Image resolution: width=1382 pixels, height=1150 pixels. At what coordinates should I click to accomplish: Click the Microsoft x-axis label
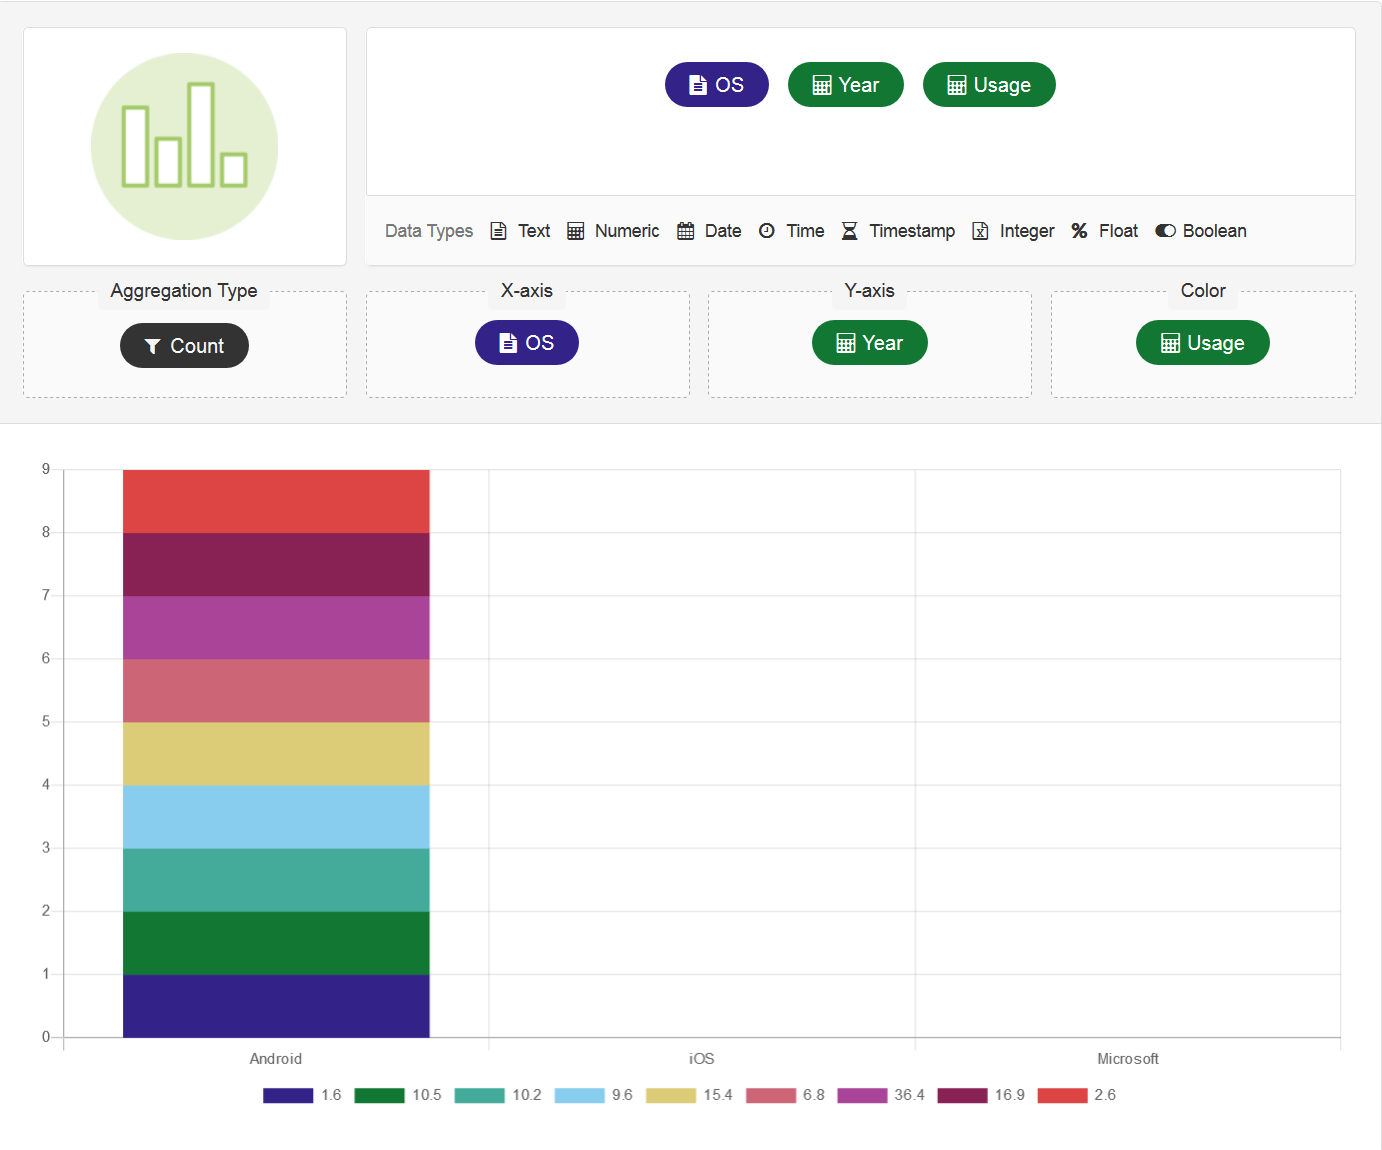pos(1128,1059)
